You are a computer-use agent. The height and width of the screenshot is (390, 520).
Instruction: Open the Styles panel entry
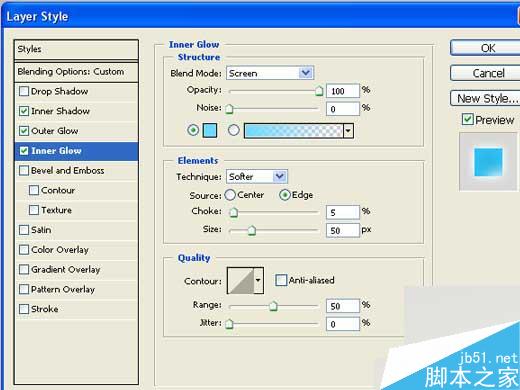pyautogui.click(x=76, y=49)
